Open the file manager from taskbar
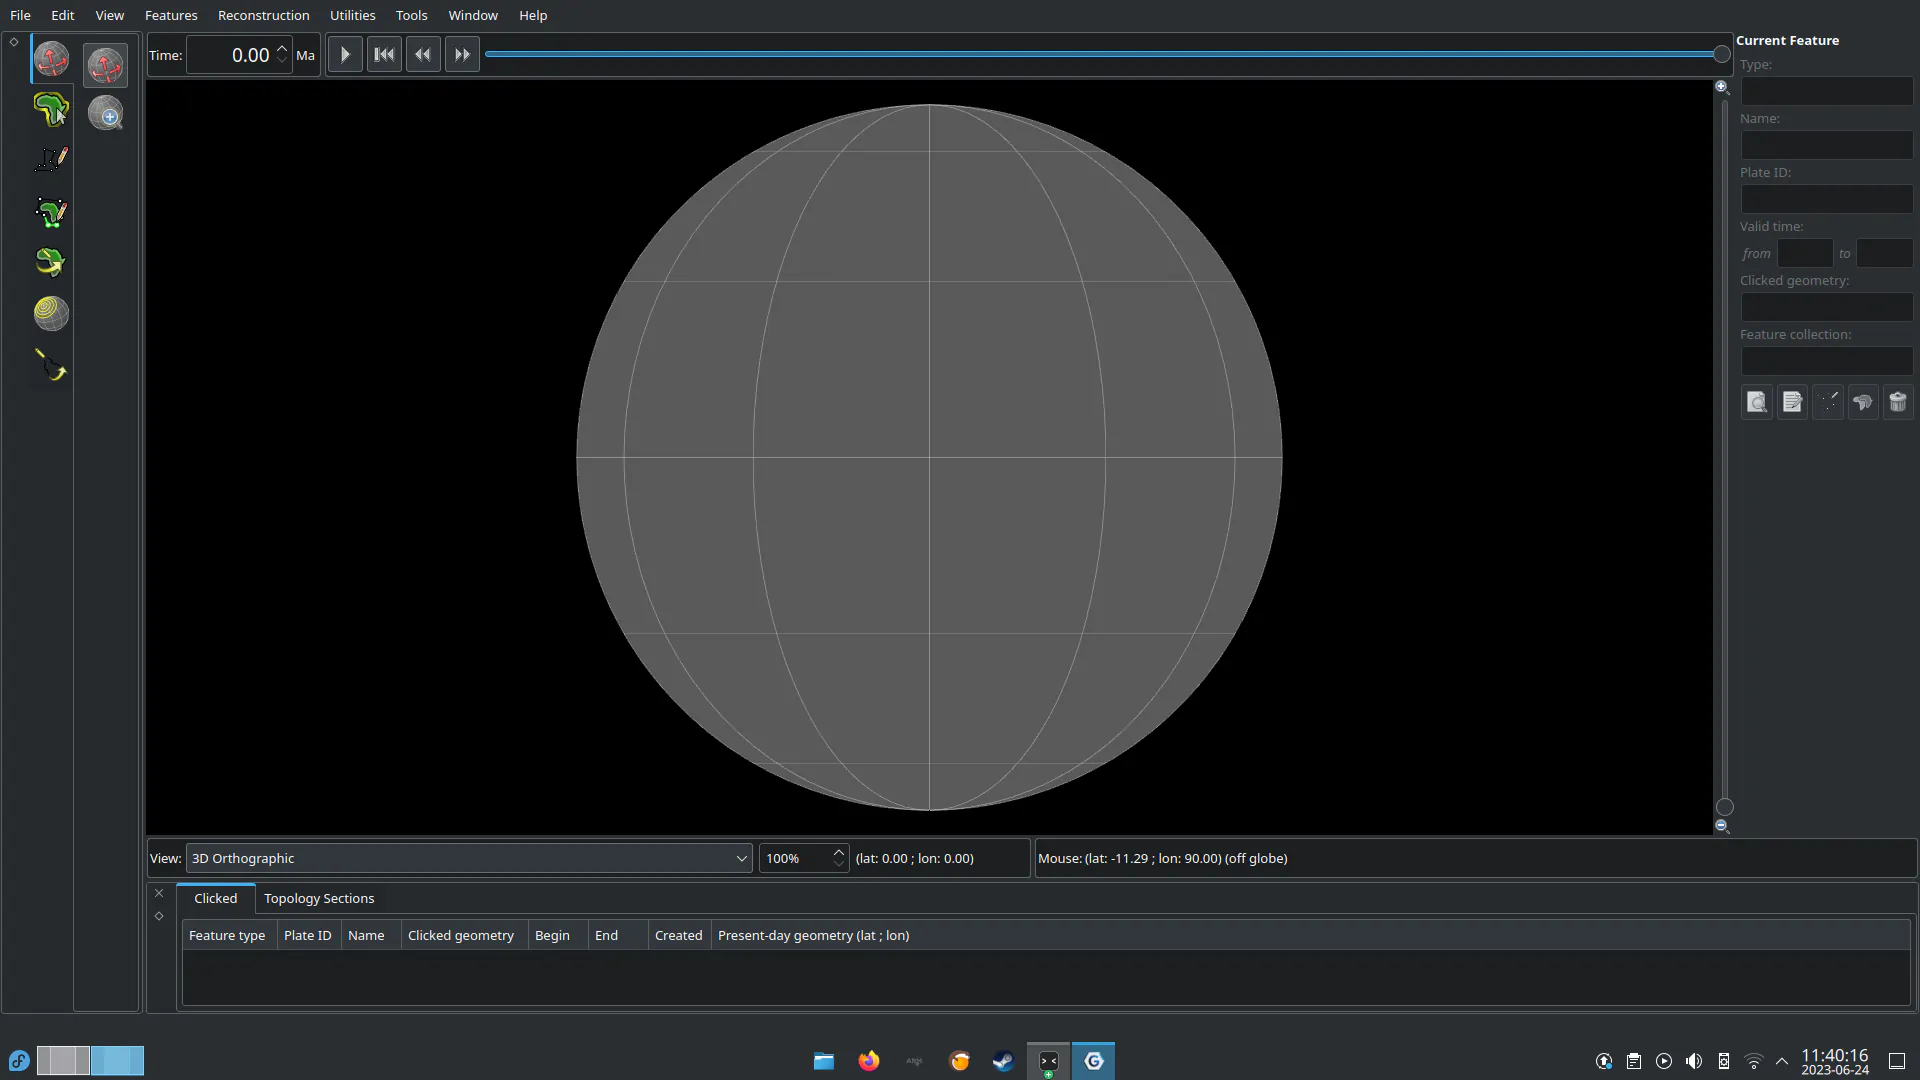The image size is (1920, 1080). coord(824,1061)
